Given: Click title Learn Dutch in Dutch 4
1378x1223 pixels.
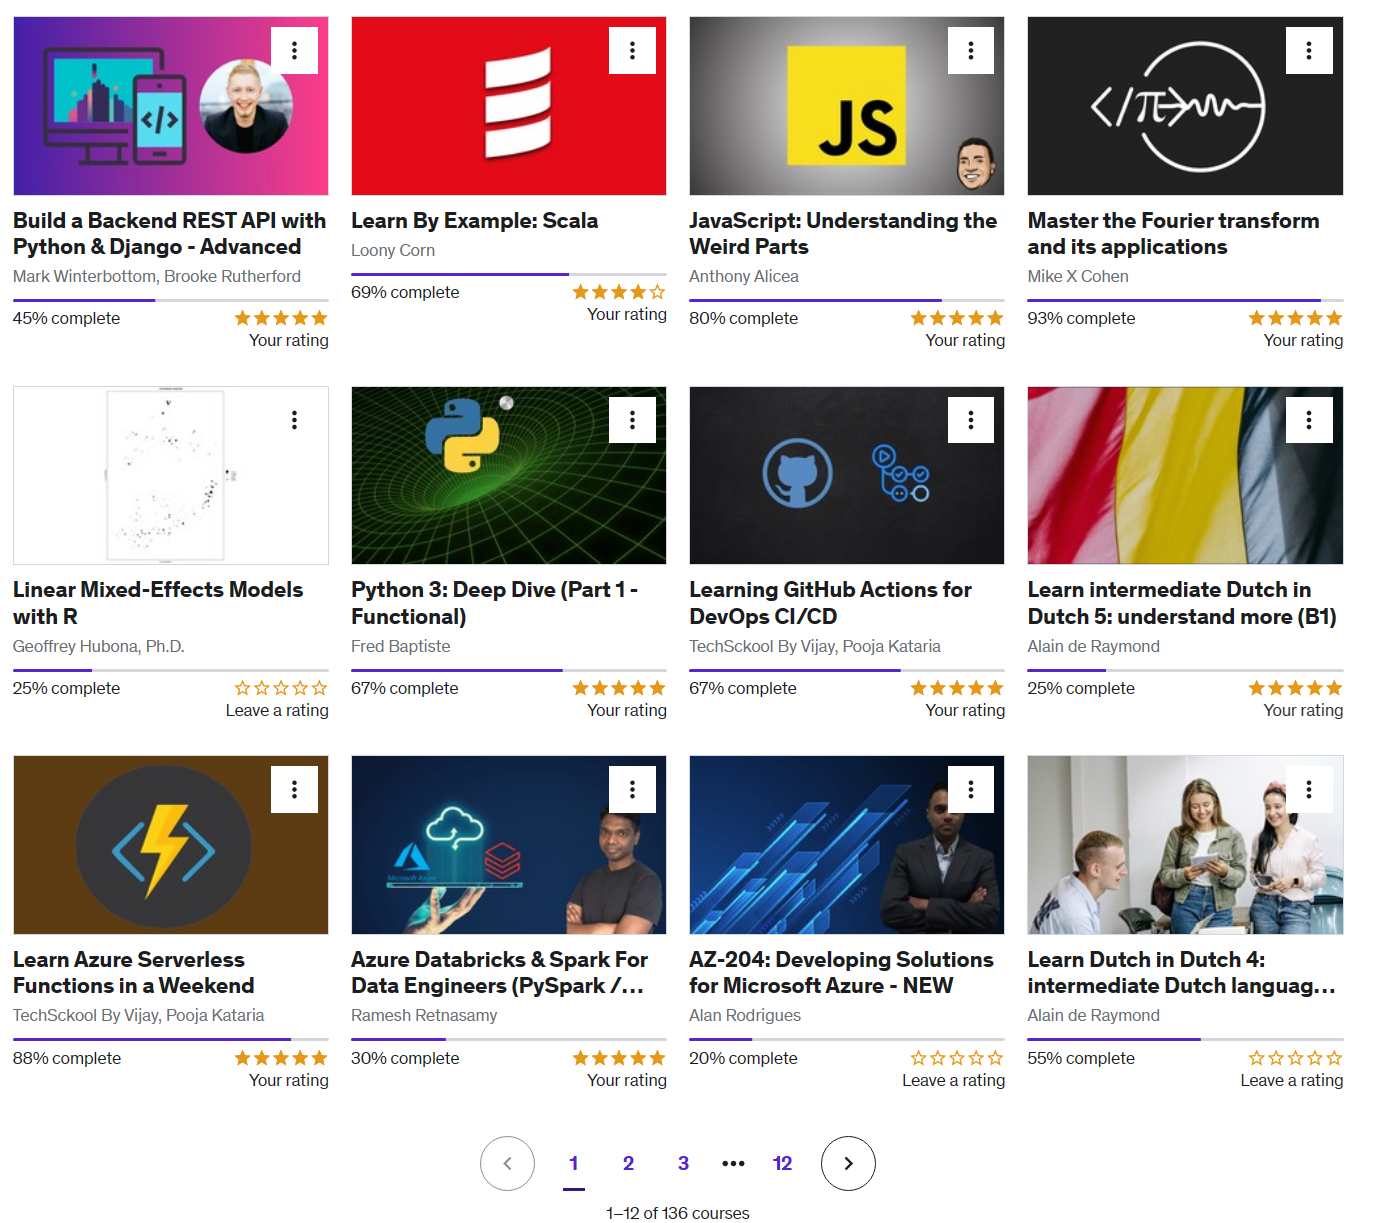Looking at the screenshot, I should pos(1181,972).
